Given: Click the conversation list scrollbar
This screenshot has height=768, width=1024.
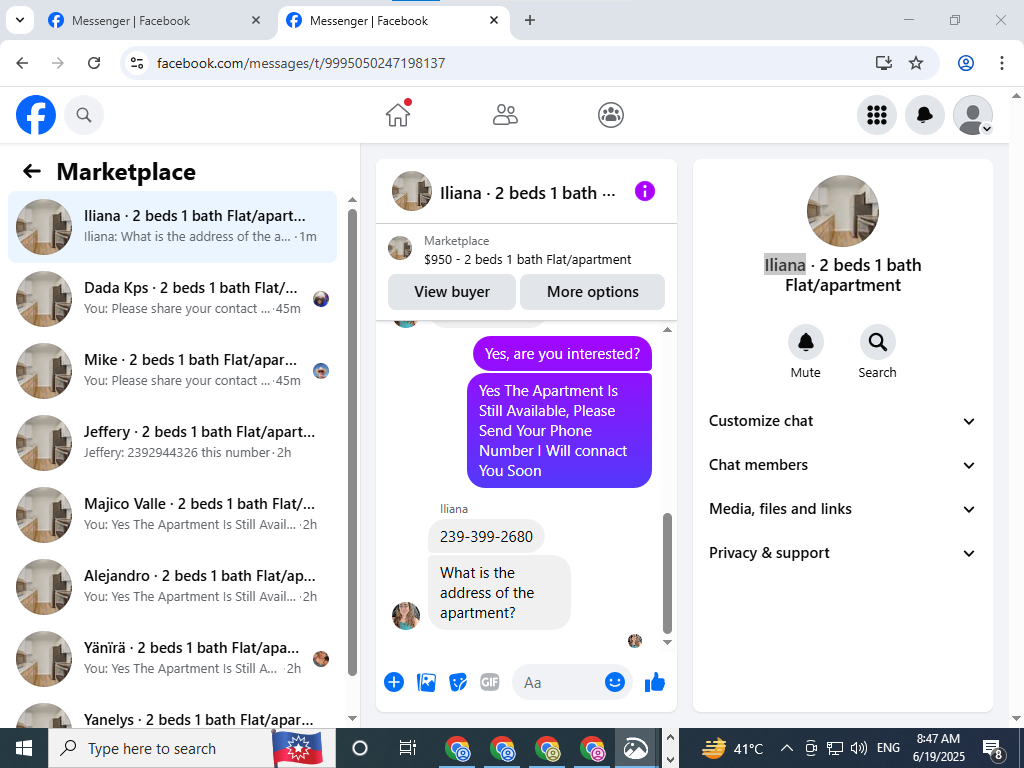Looking at the screenshot, I should click(x=352, y=442).
